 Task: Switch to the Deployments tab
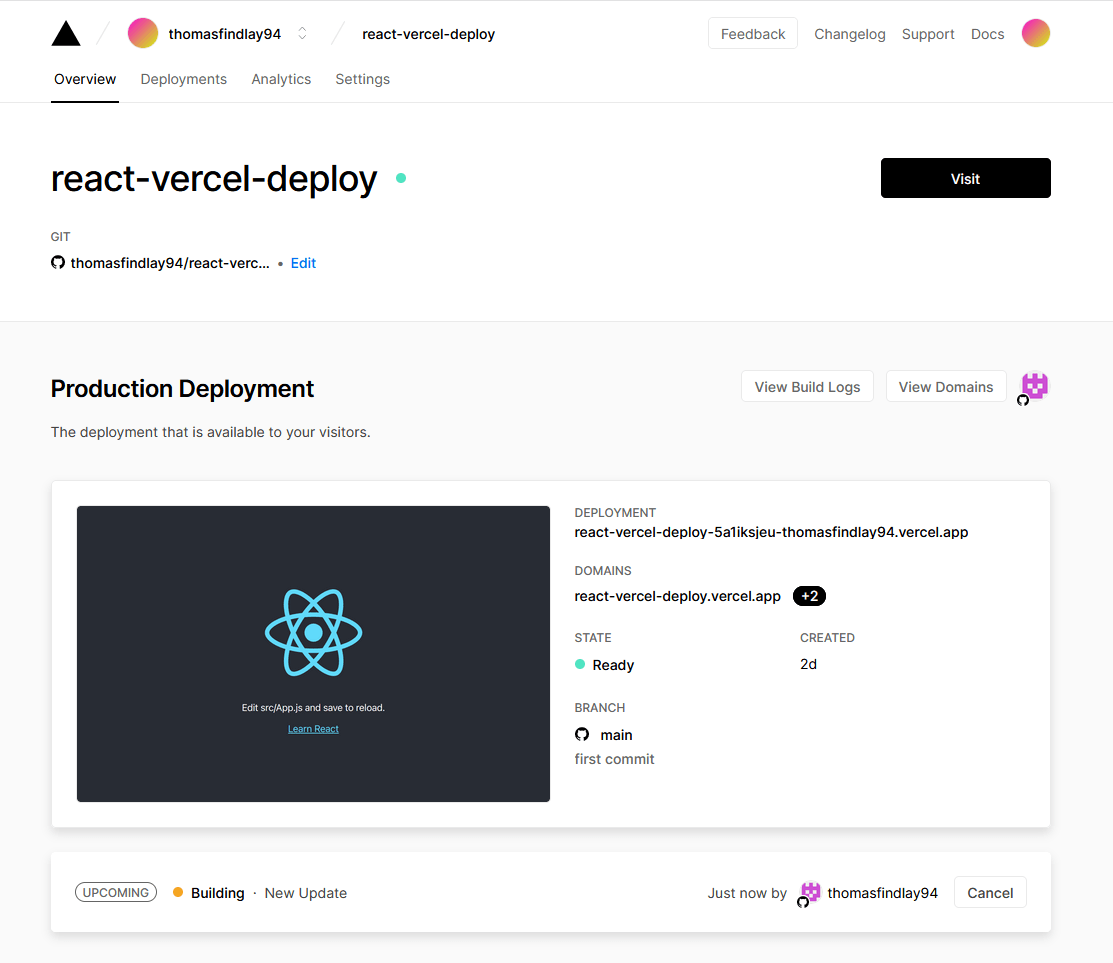click(x=184, y=79)
